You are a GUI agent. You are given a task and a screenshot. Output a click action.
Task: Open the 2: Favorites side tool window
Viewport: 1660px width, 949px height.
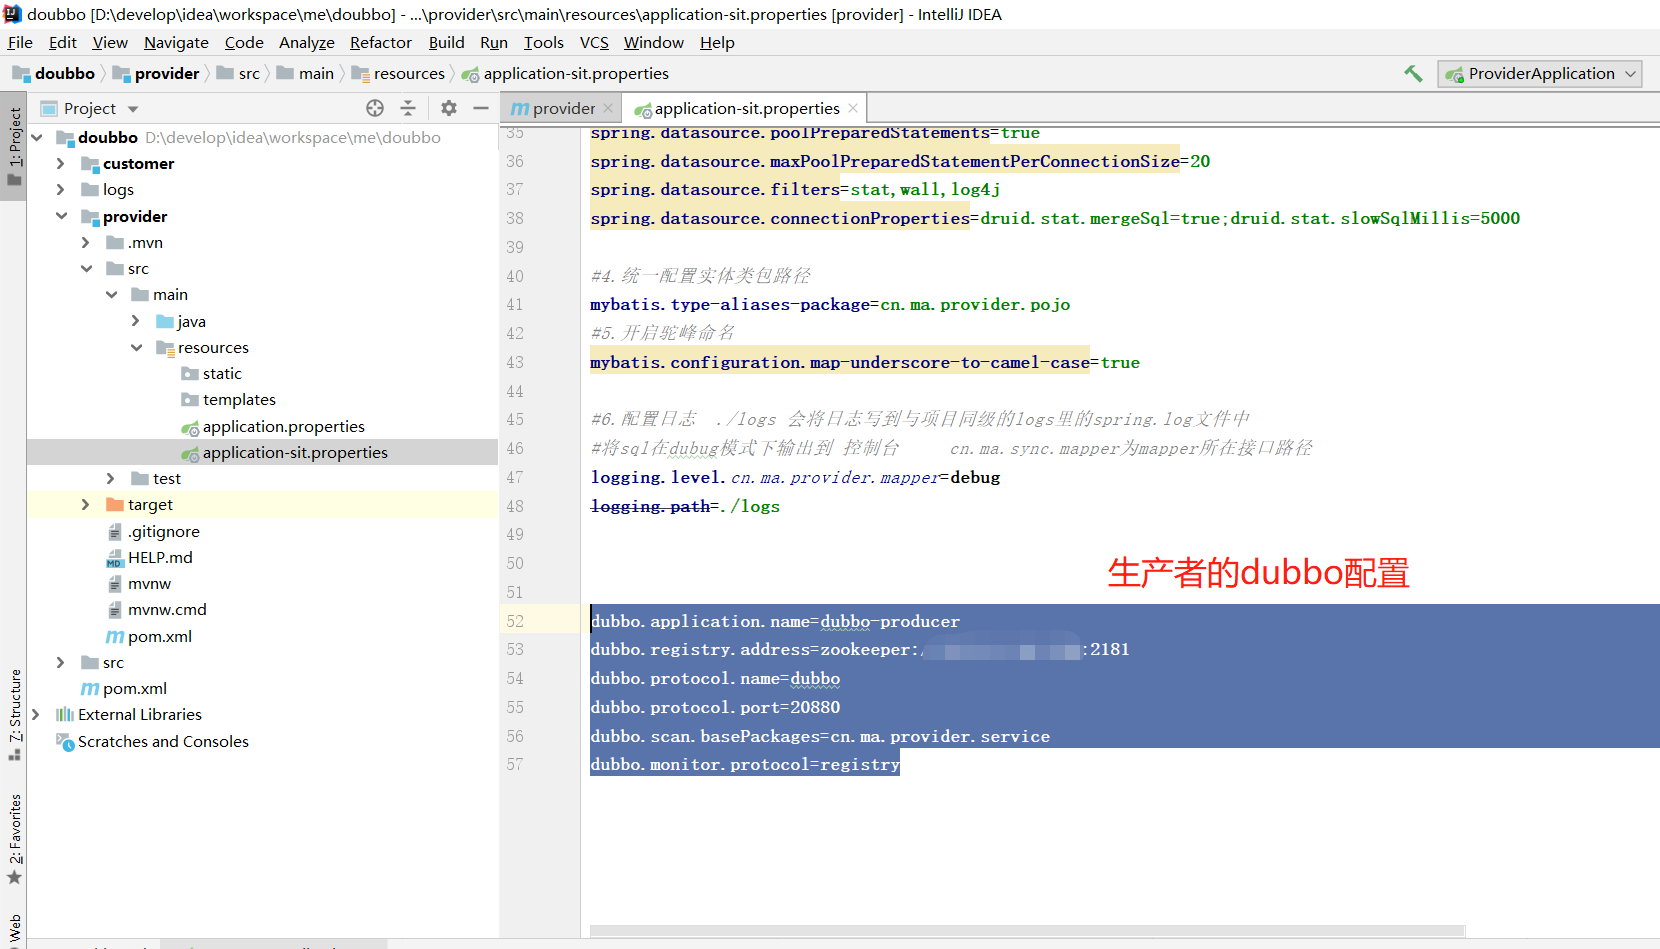tap(14, 838)
